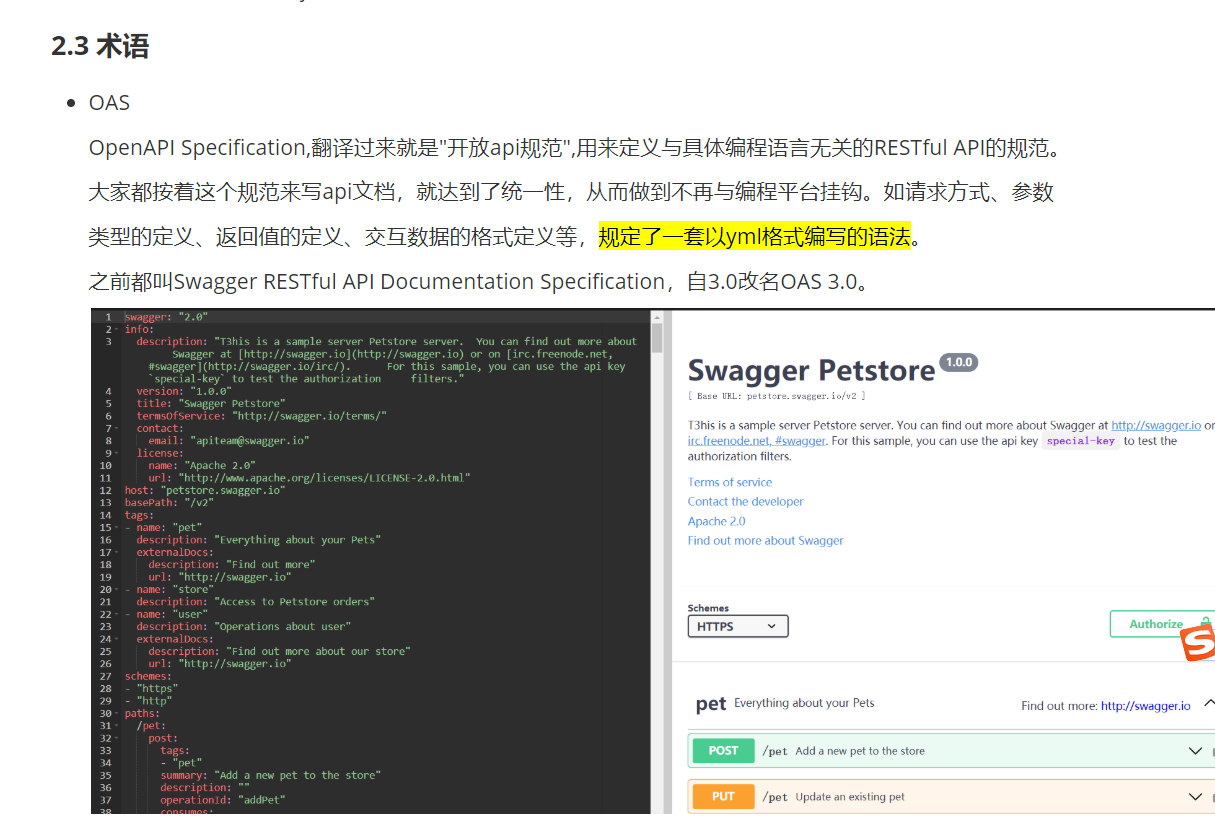The width and height of the screenshot is (1215, 819).
Task: Click 'Add a new pet to the store' POST summary
Action: pos(860,751)
